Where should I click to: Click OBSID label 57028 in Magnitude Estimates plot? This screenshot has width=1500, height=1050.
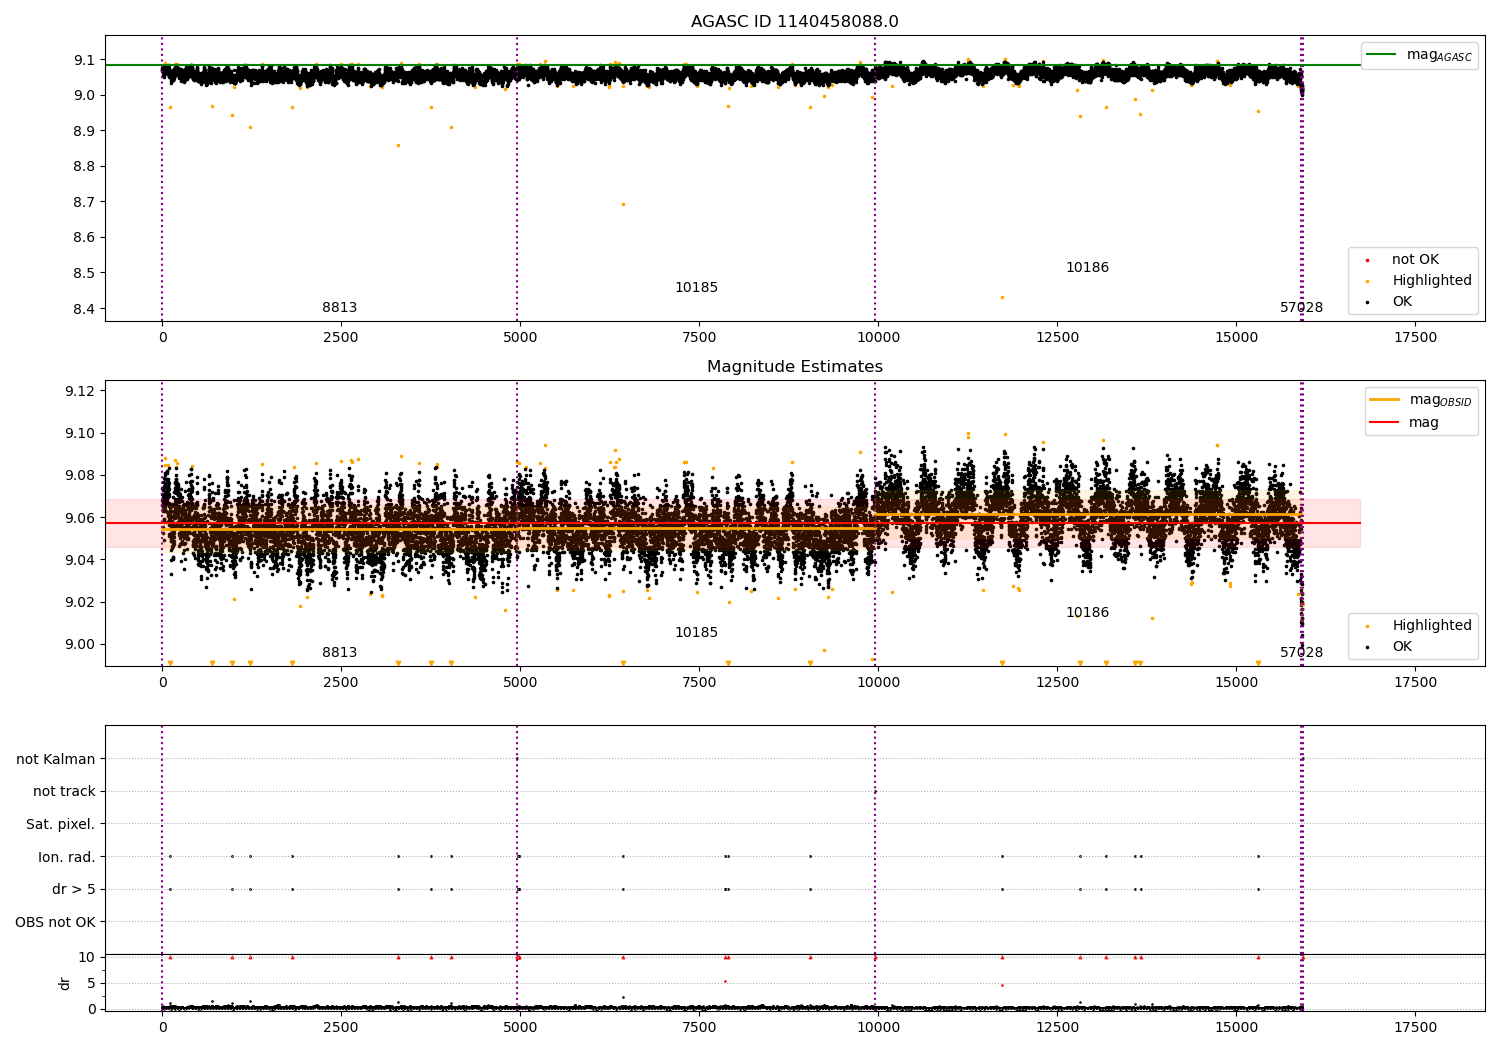pyautogui.click(x=1301, y=653)
